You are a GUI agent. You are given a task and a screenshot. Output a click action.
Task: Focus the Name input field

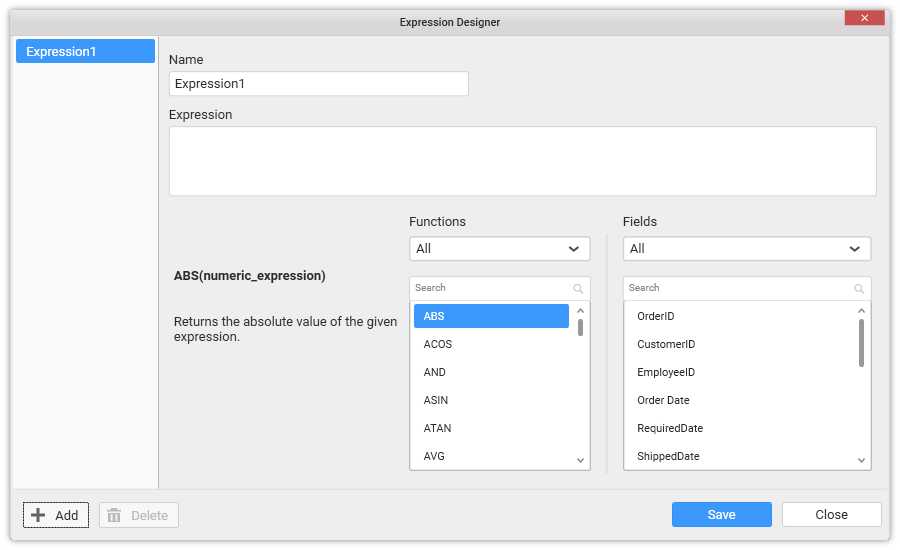coord(318,84)
